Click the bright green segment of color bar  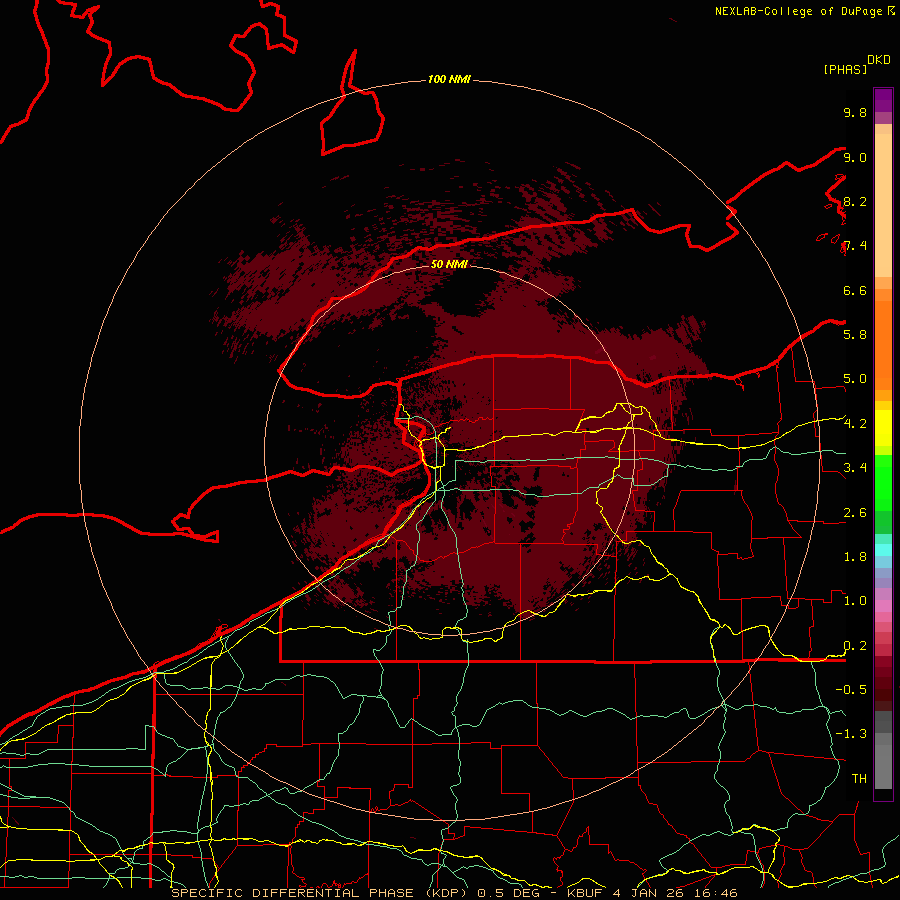click(x=883, y=482)
